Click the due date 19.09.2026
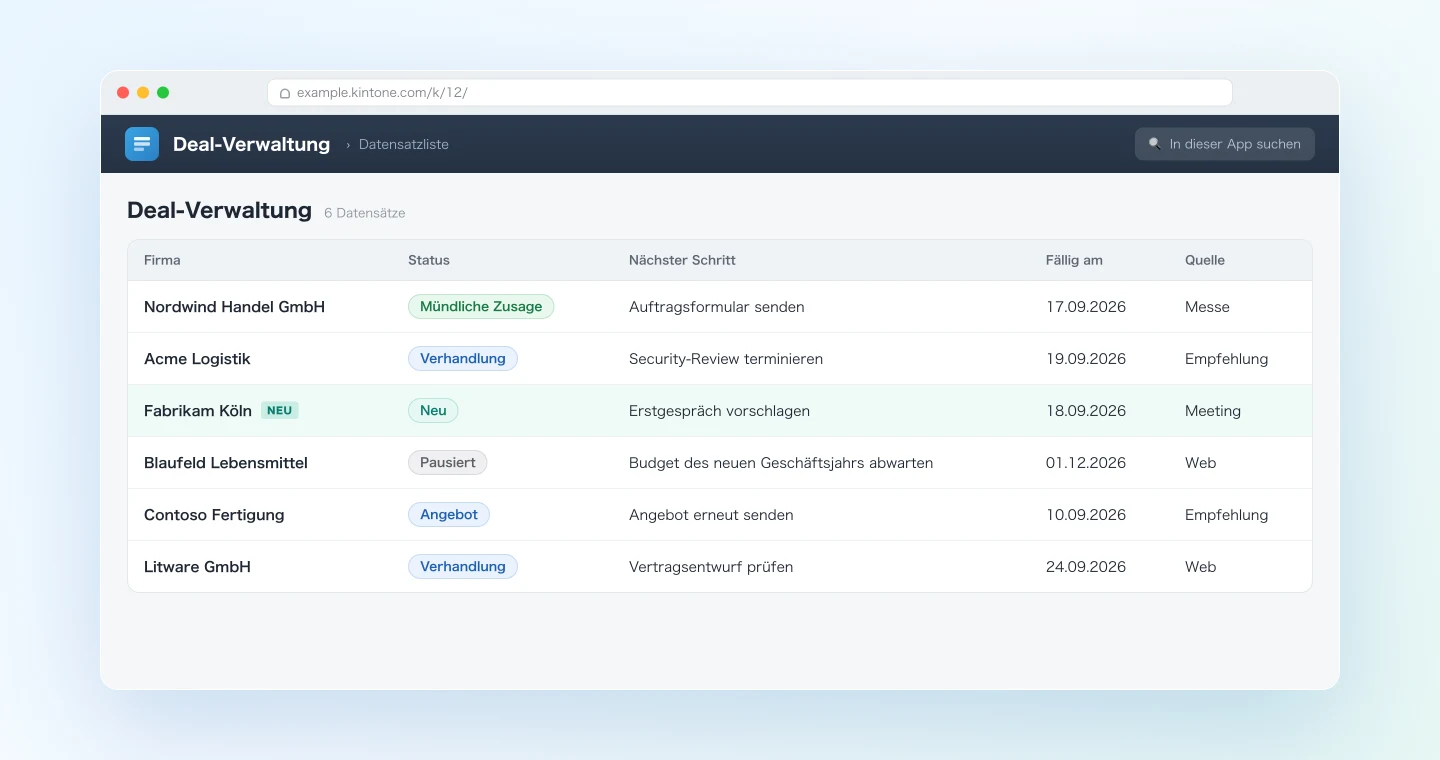Viewport: 1440px width, 760px height. click(1086, 359)
